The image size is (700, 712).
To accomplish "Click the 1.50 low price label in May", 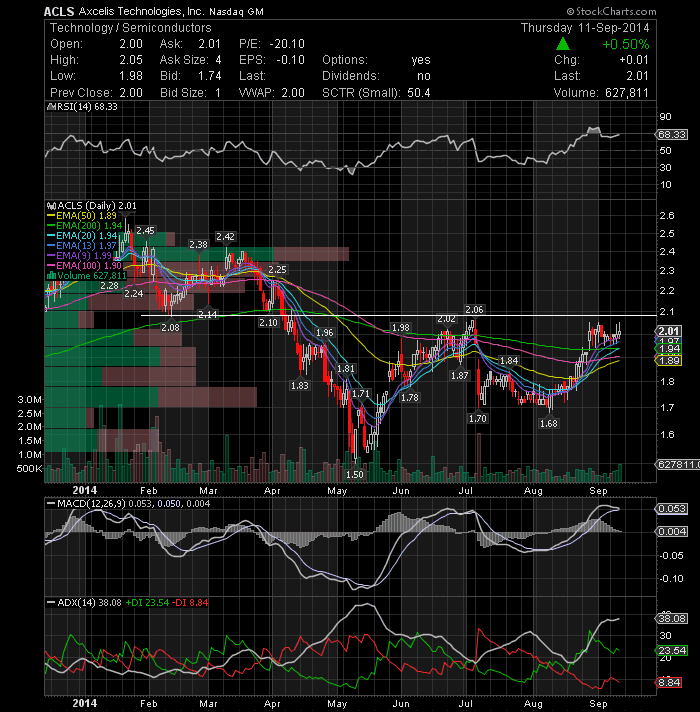I will point(355,475).
